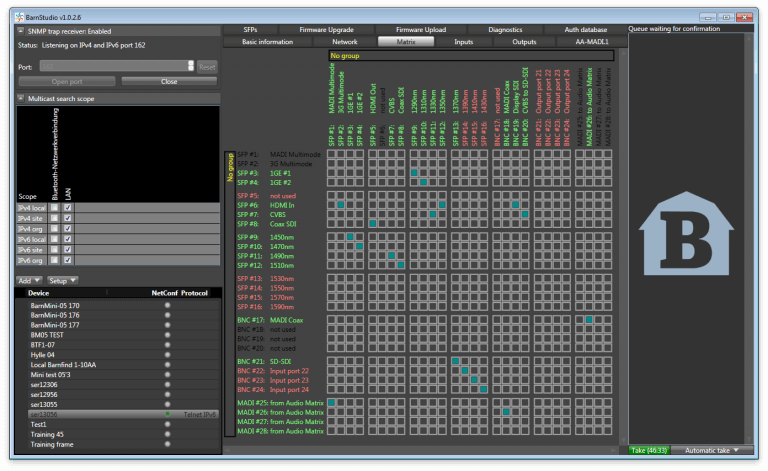The width and height of the screenshot is (768, 471).
Task: Open the Add dropdown above the device list
Action: click(x=29, y=280)
